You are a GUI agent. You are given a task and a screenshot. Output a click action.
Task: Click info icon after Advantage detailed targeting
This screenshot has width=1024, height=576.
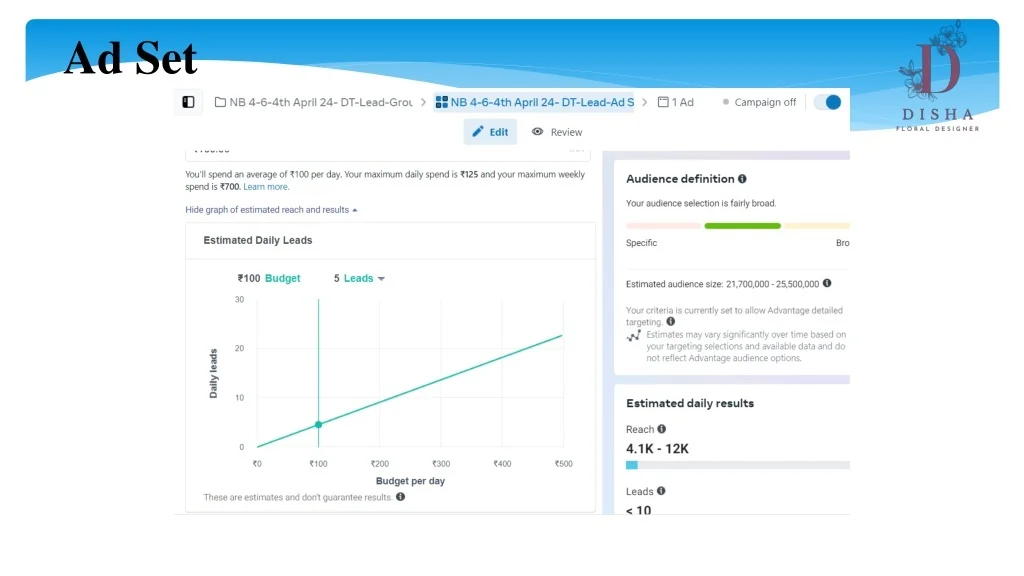tap(669, 322)
